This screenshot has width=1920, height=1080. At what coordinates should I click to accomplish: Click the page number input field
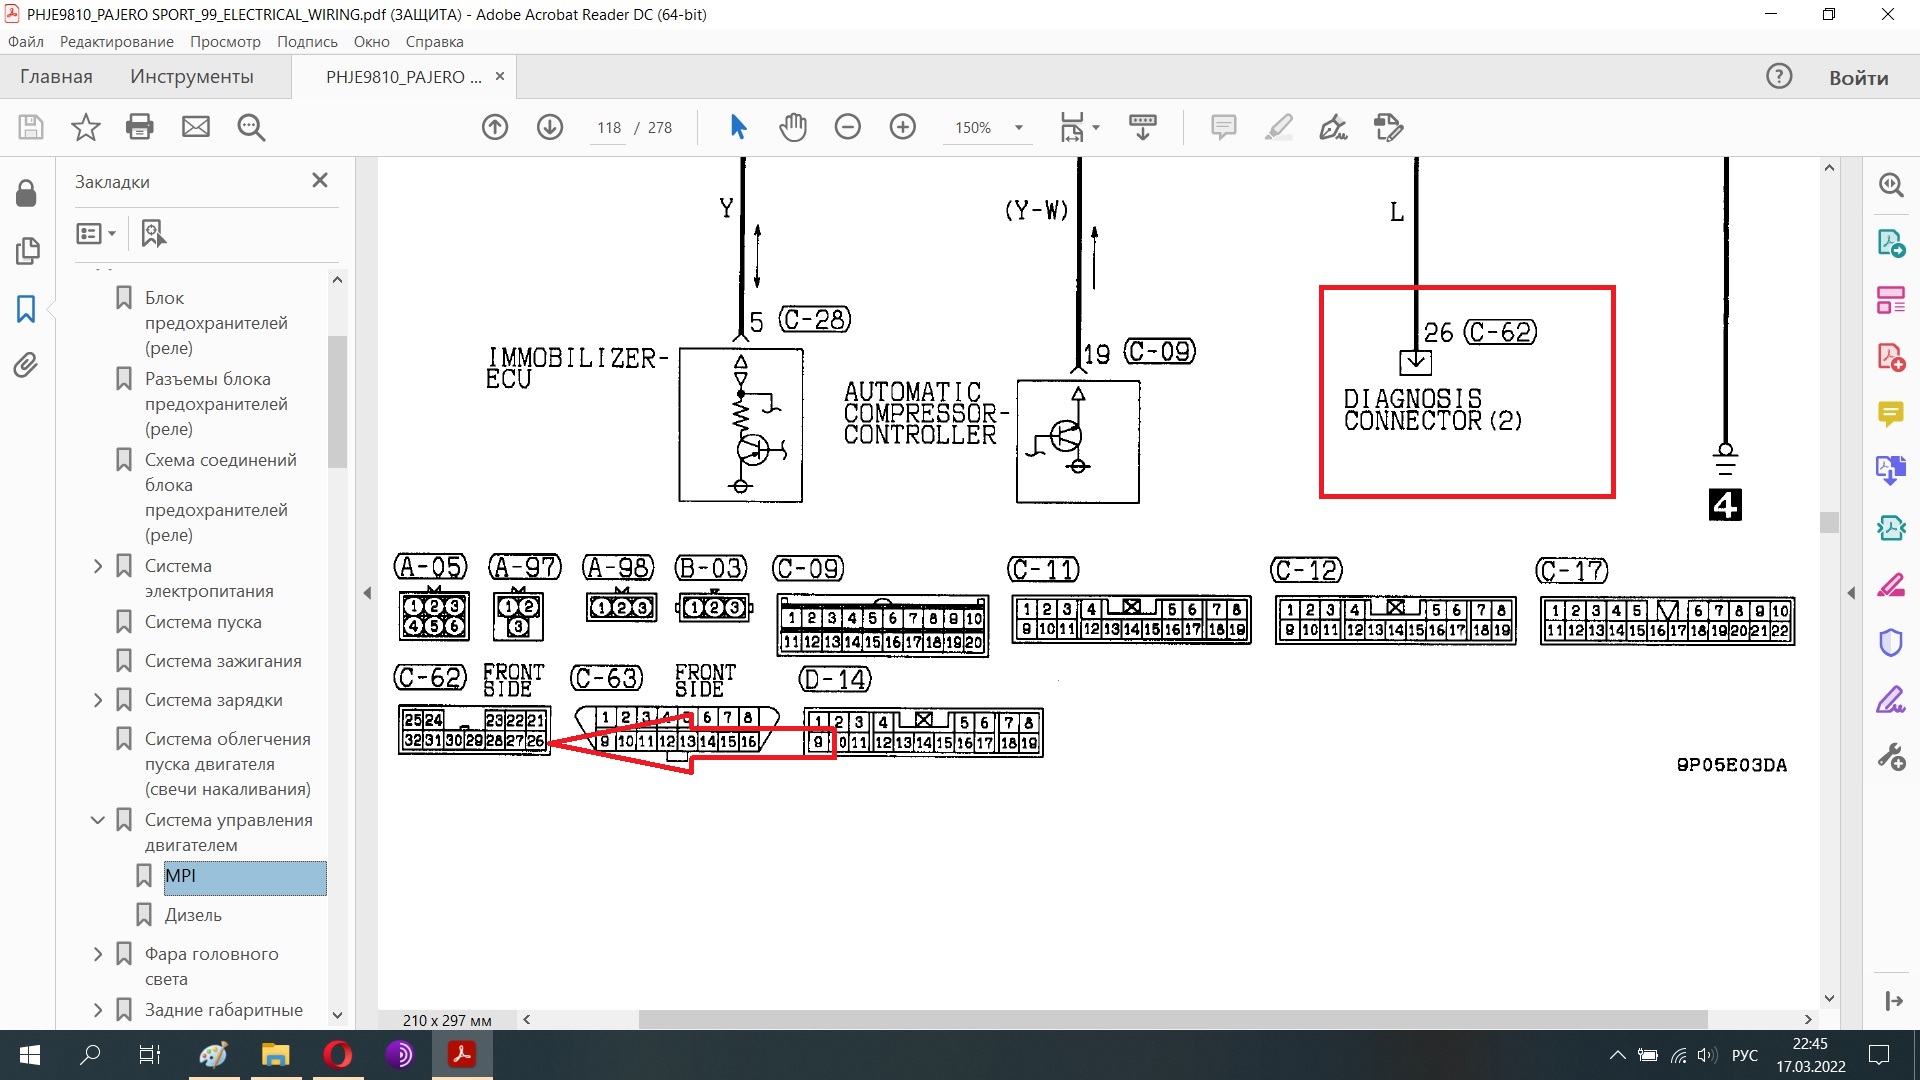[x=609, y=128]
